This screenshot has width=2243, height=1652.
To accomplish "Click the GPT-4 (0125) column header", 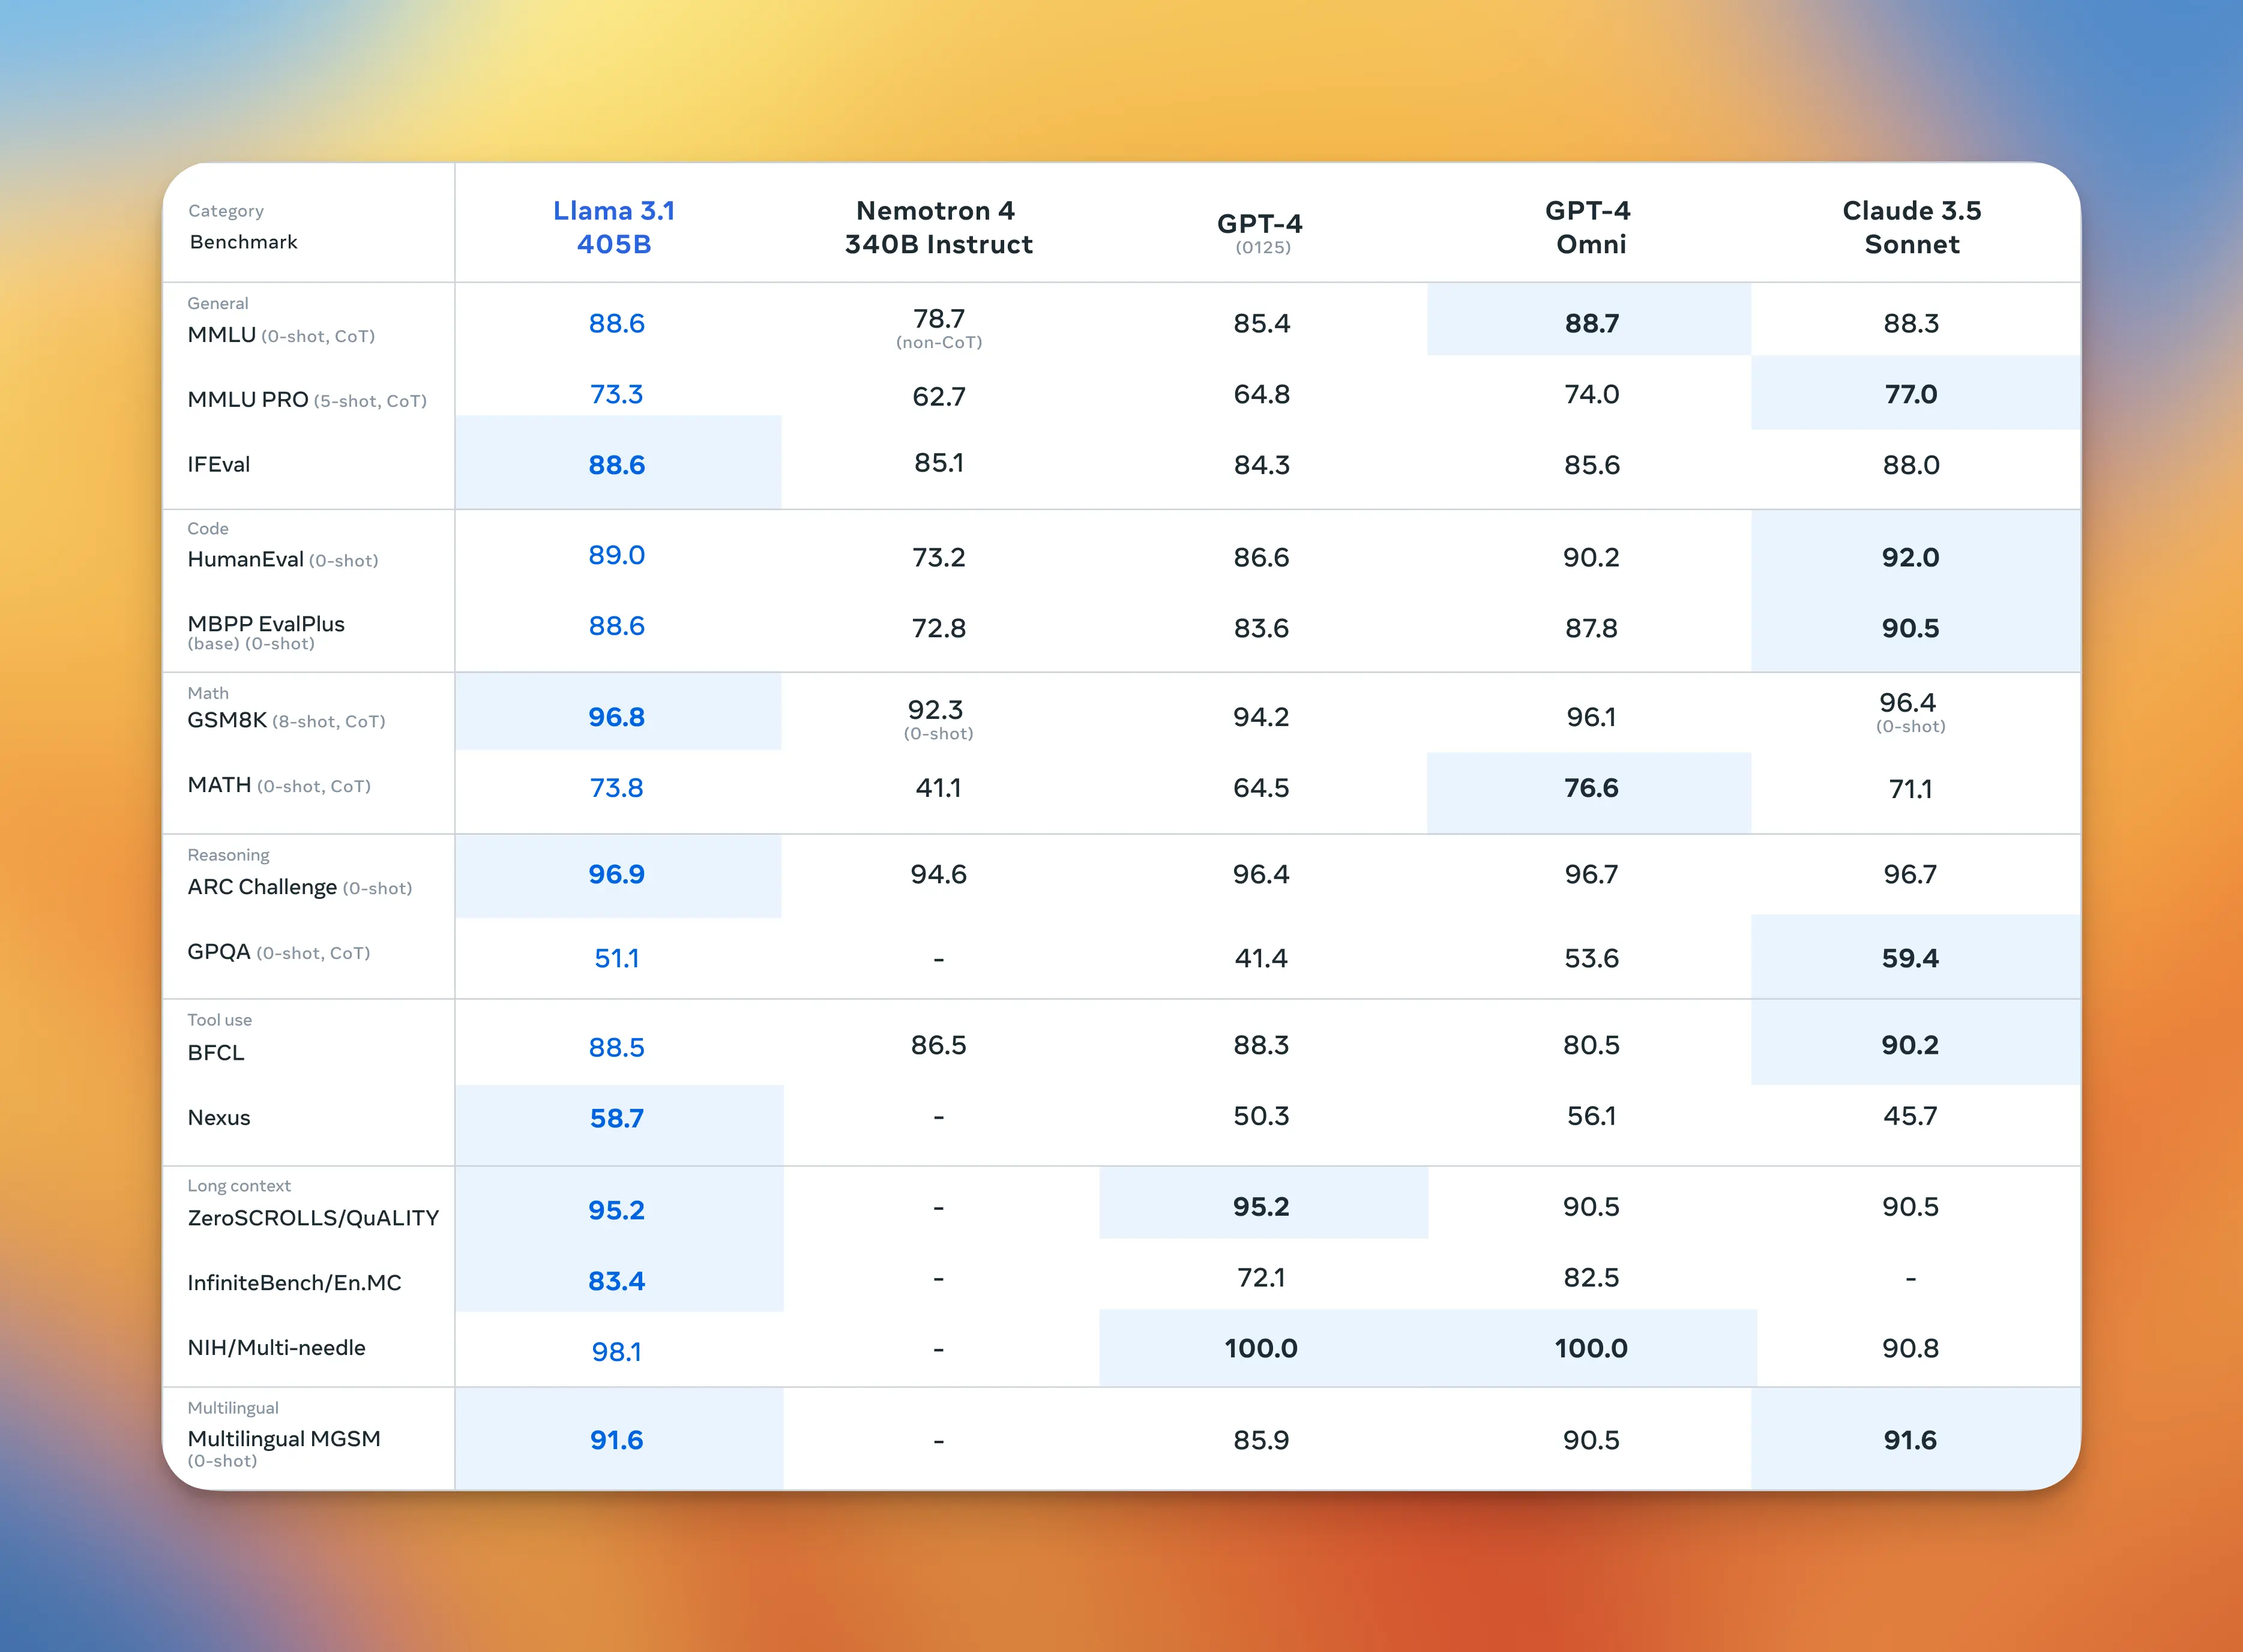I will [1260, 230].
